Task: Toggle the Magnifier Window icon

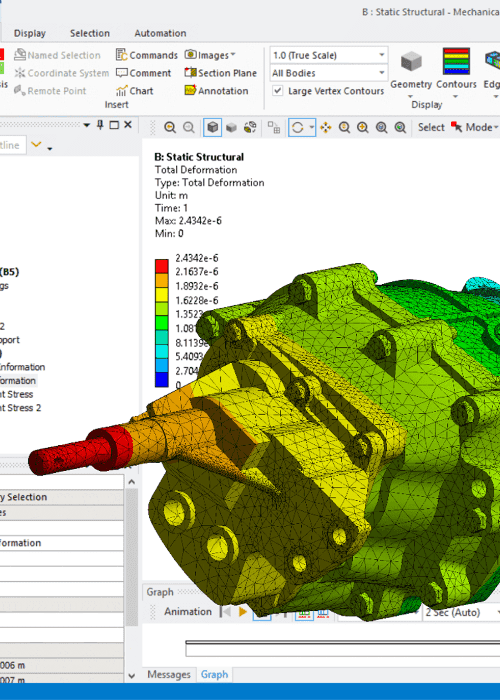Action: pos(400,128)
